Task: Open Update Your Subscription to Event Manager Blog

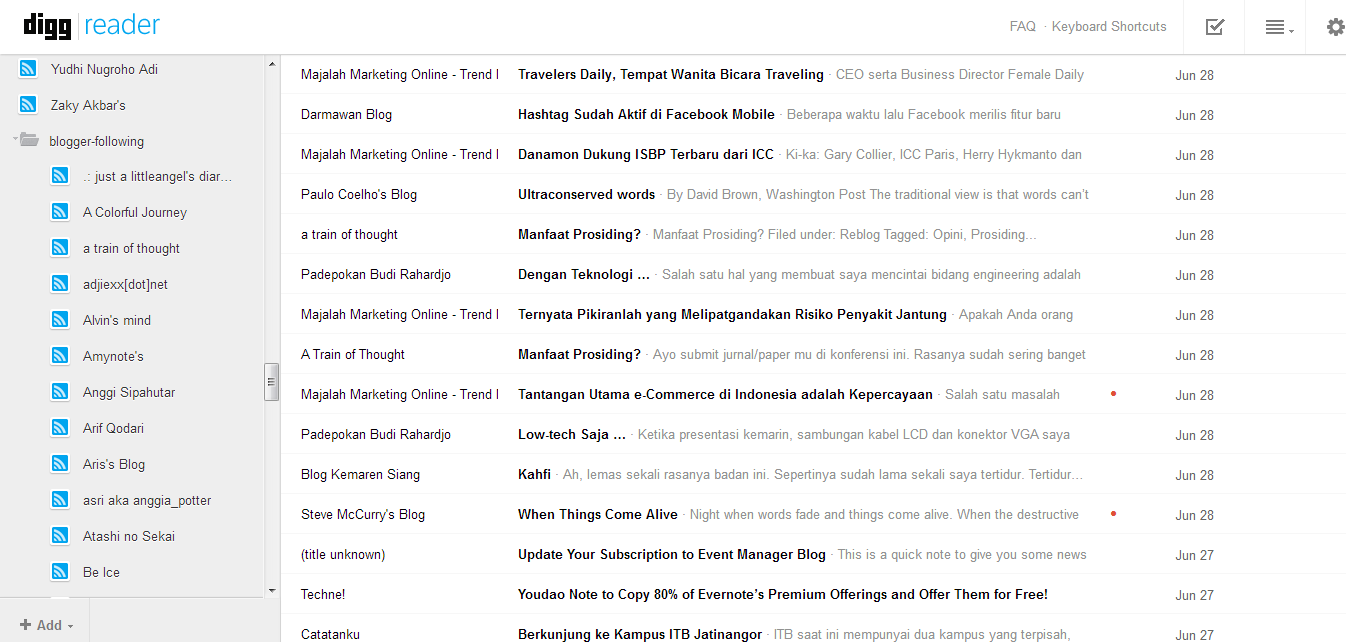Action: 672,554
